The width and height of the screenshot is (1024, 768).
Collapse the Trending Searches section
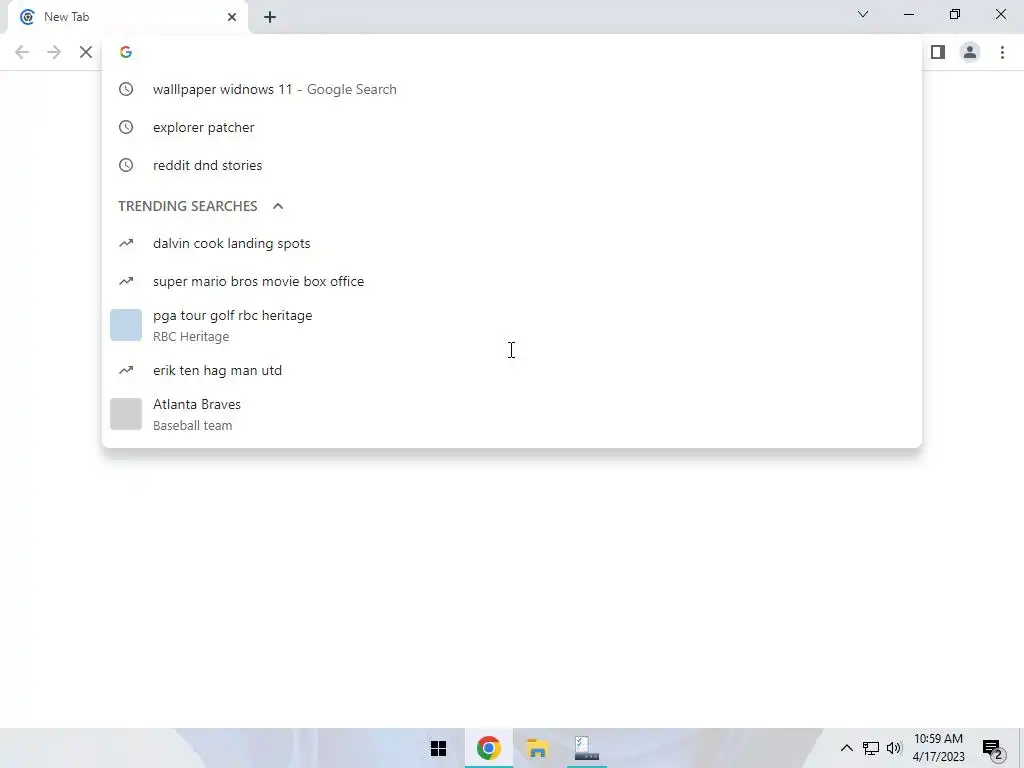pyautogui.click(x=278, y=206)
